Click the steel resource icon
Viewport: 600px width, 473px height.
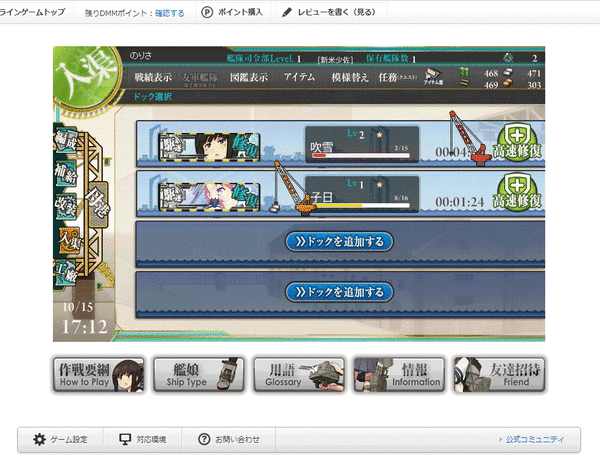click(507, 72)
